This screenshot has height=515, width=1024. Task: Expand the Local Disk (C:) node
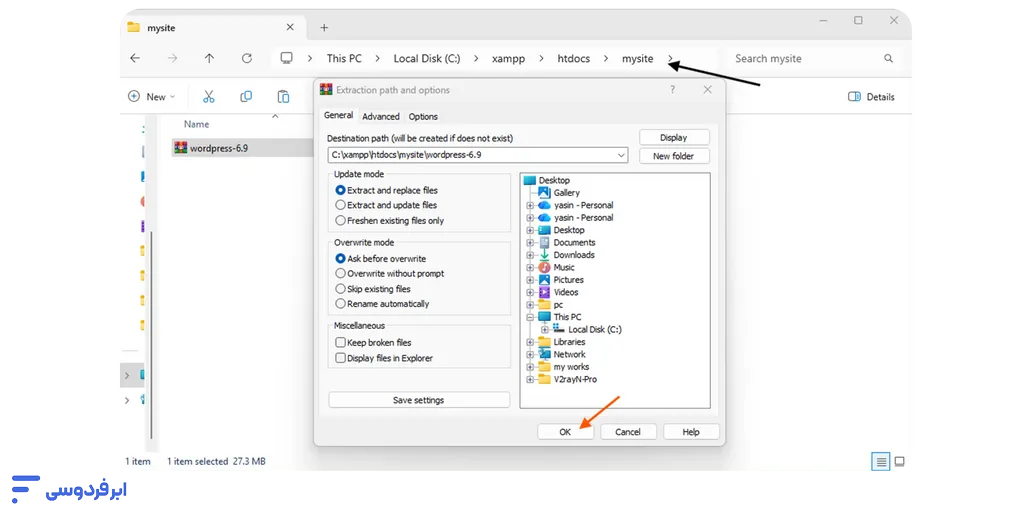(545, 330)
